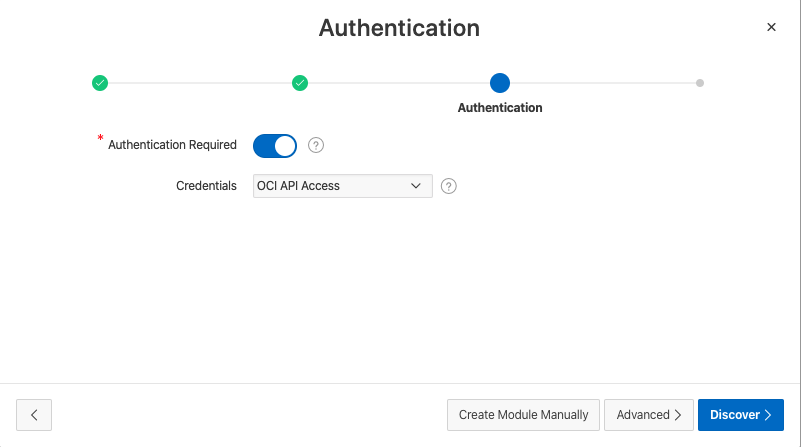Click Authentication step label under progress

500,107
